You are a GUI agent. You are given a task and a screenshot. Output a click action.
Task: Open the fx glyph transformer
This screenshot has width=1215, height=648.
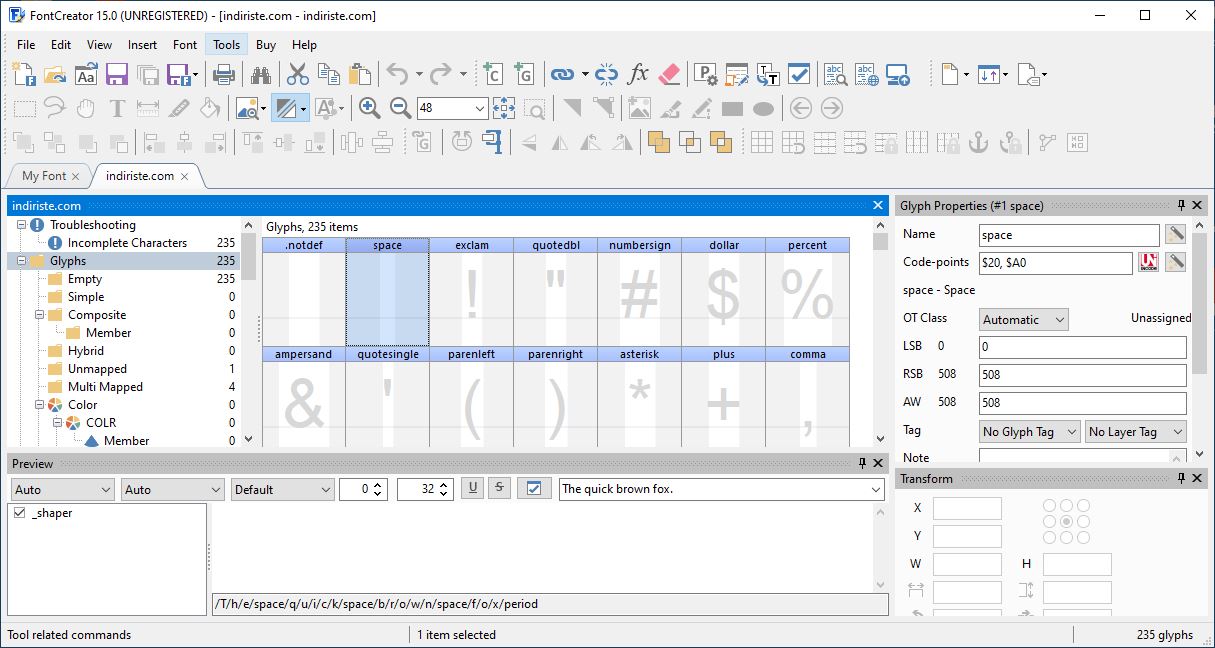pyautogui.click(x=638, y=74)
